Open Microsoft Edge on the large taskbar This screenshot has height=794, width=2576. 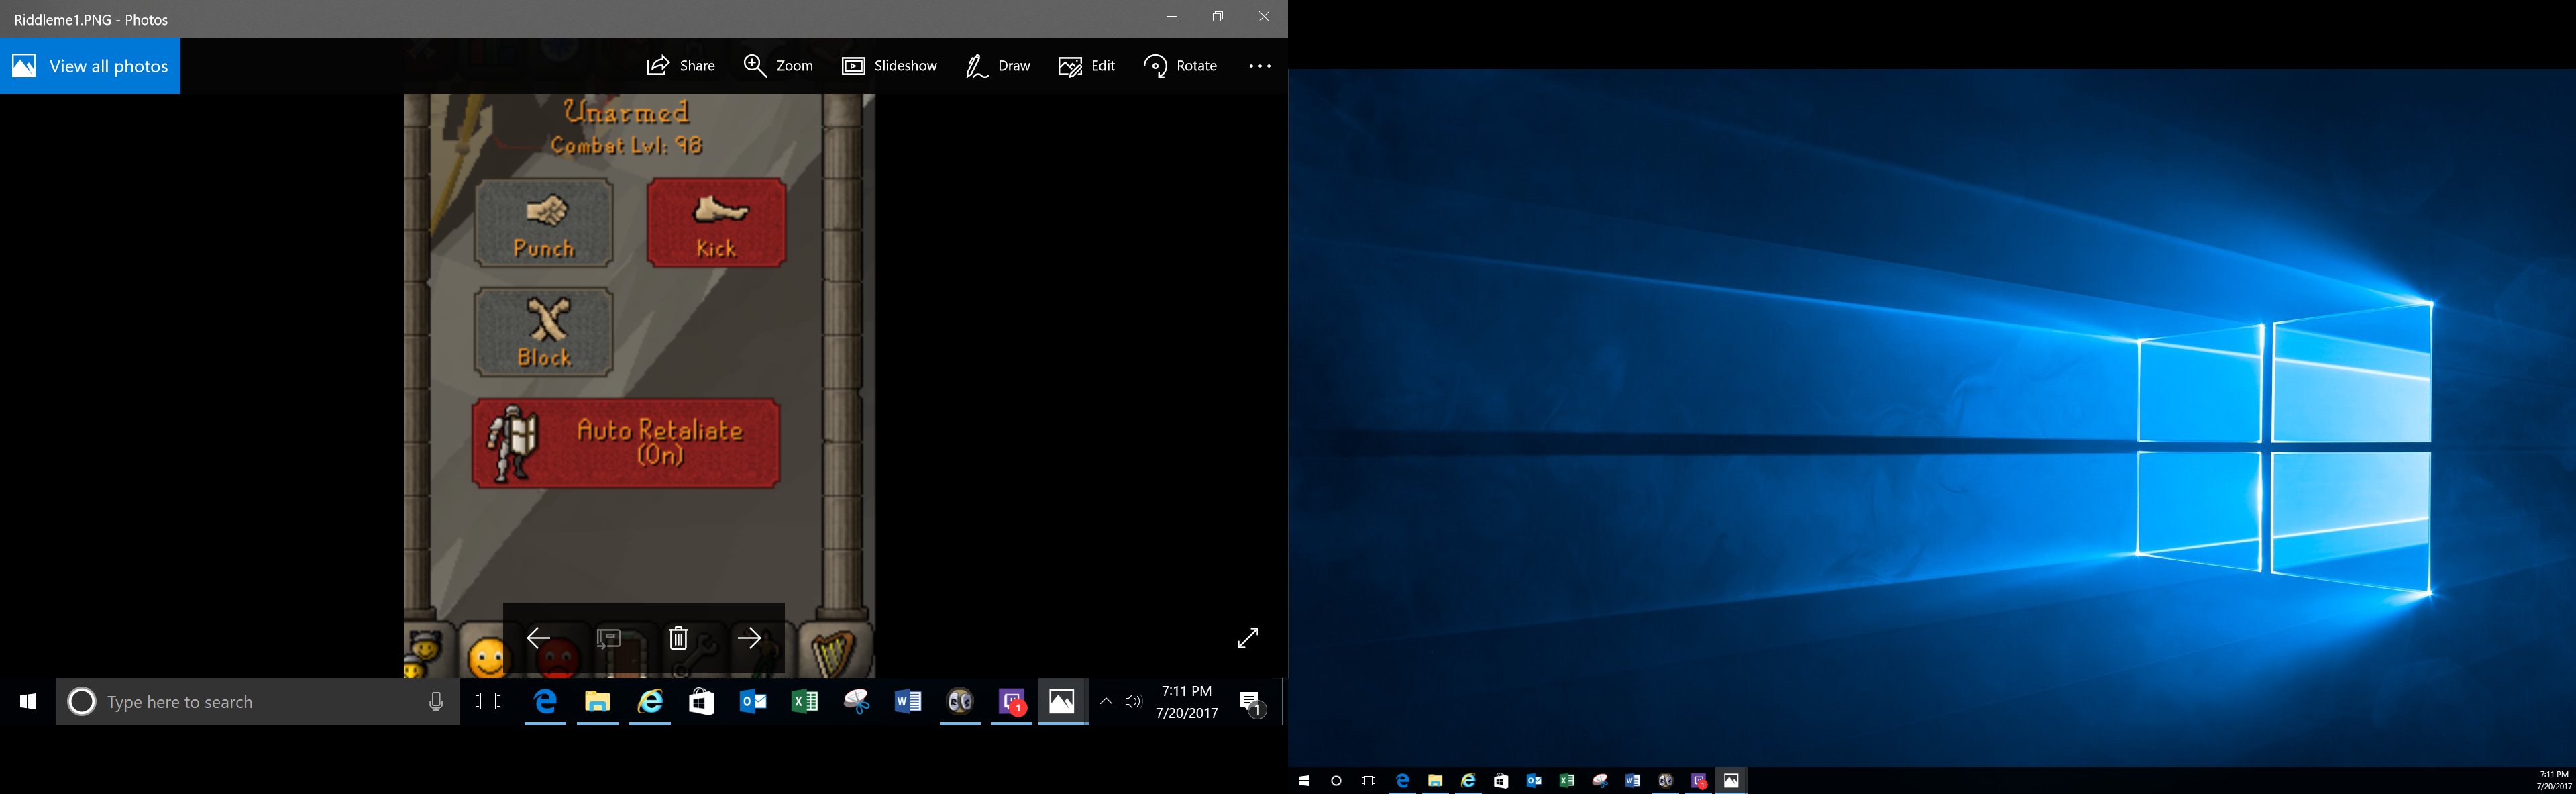pos(545,702)
